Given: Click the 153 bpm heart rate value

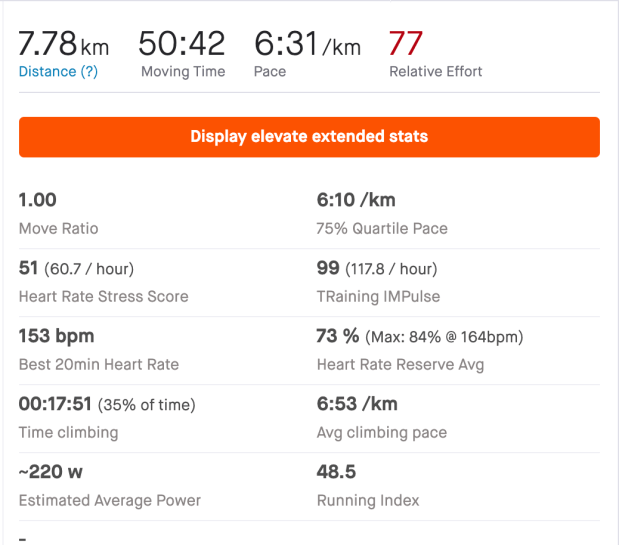Looking at the screenshot, I should click(x=56, y=336).
